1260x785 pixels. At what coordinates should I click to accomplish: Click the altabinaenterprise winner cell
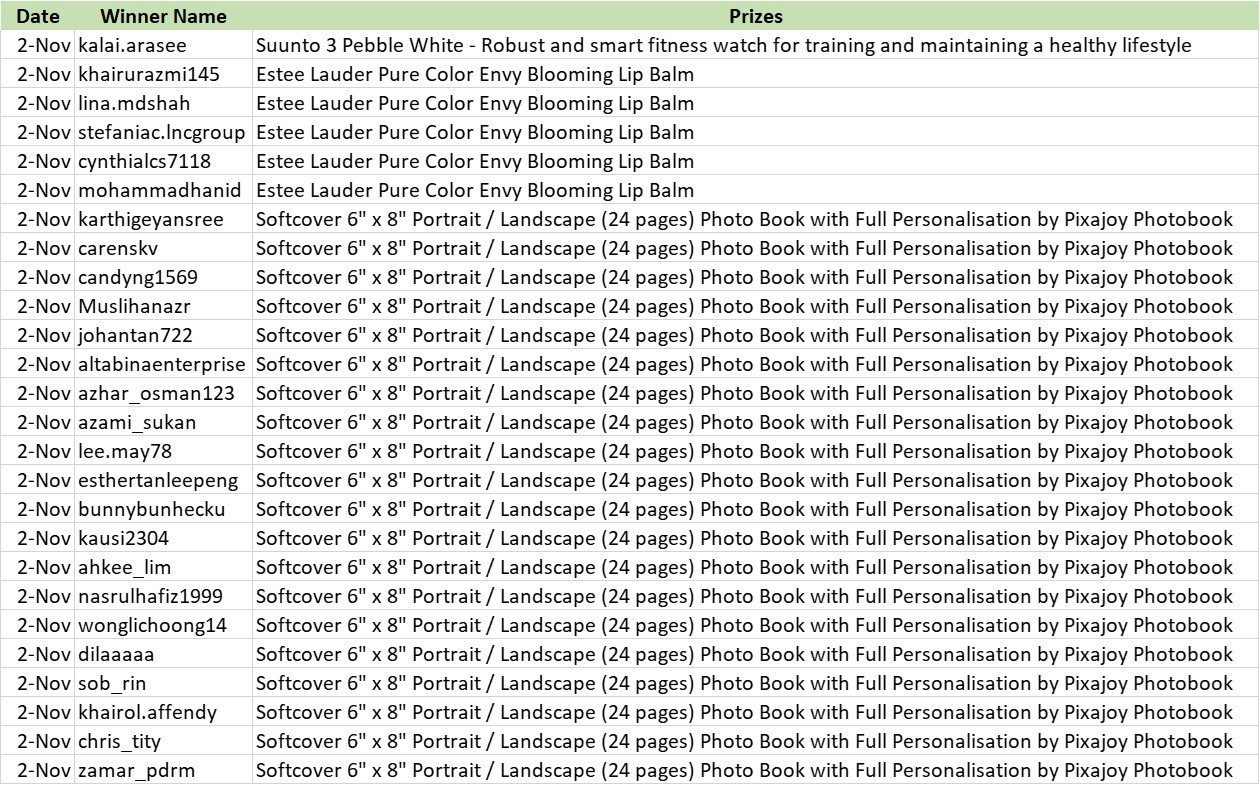[163, 365]
